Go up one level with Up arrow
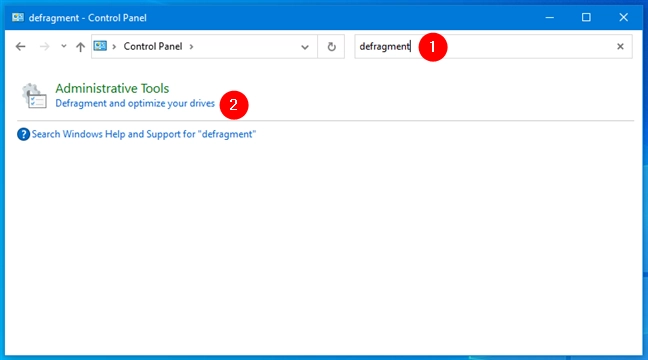Screen dimensions: 648x360 click(x=80, y=47)
